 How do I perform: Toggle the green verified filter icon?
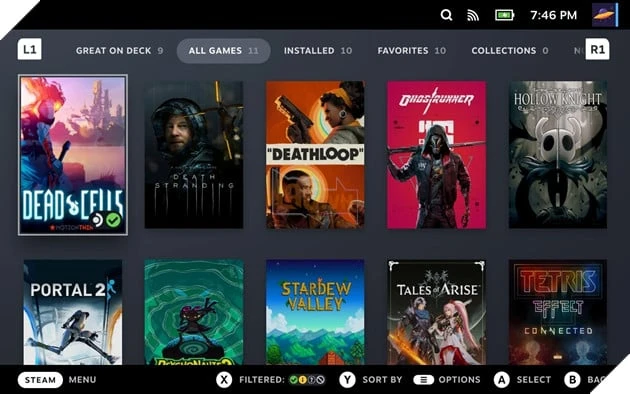click(x=294, y=380)
